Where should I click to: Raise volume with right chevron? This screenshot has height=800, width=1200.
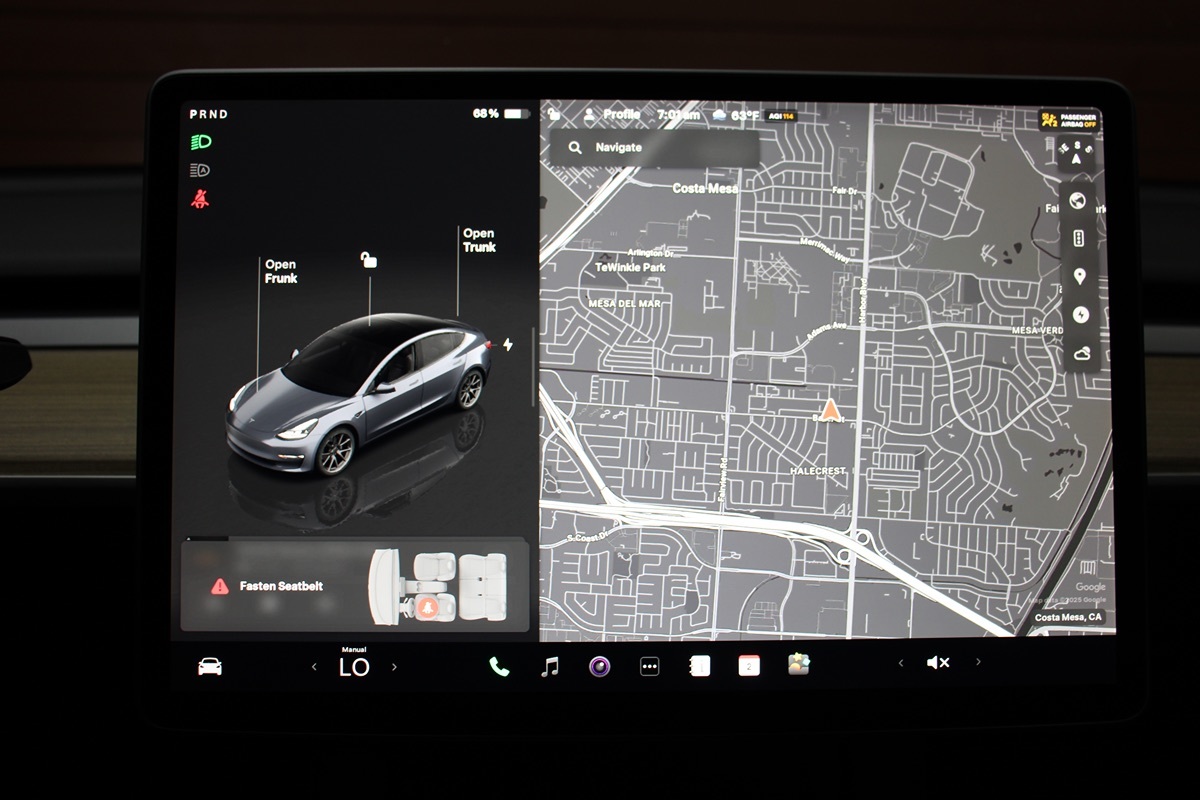(x=978, y=662)
